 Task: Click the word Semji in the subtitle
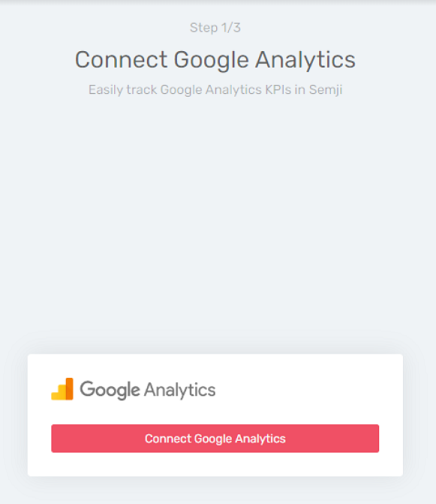pos(326,90)
